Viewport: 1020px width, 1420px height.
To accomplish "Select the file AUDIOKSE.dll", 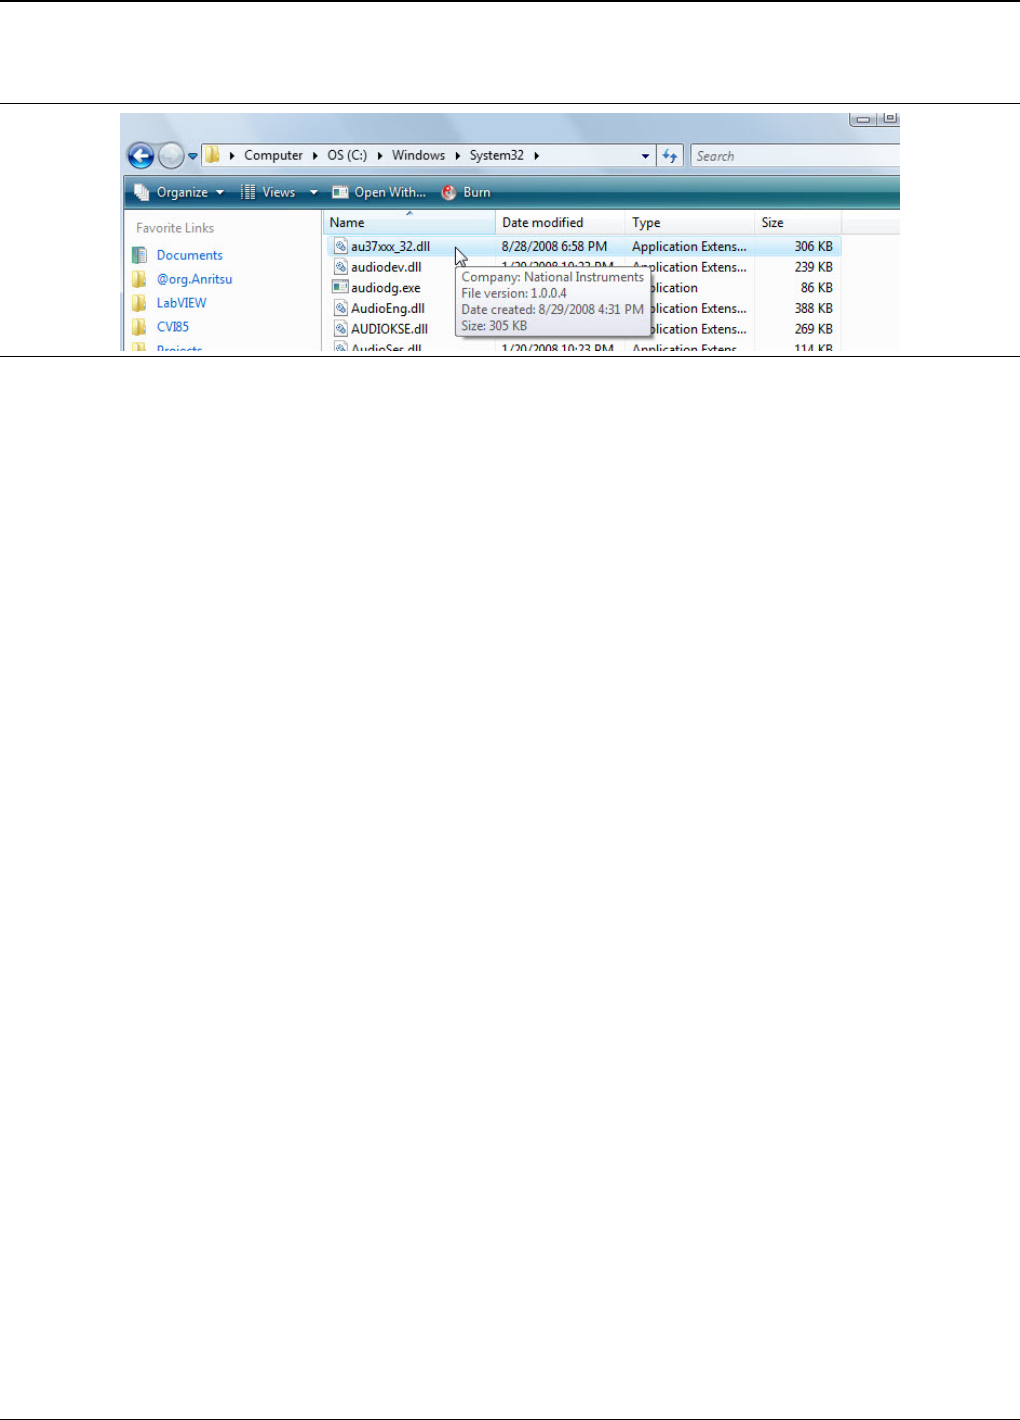I will pyautogui.click(x=389, y=329).
